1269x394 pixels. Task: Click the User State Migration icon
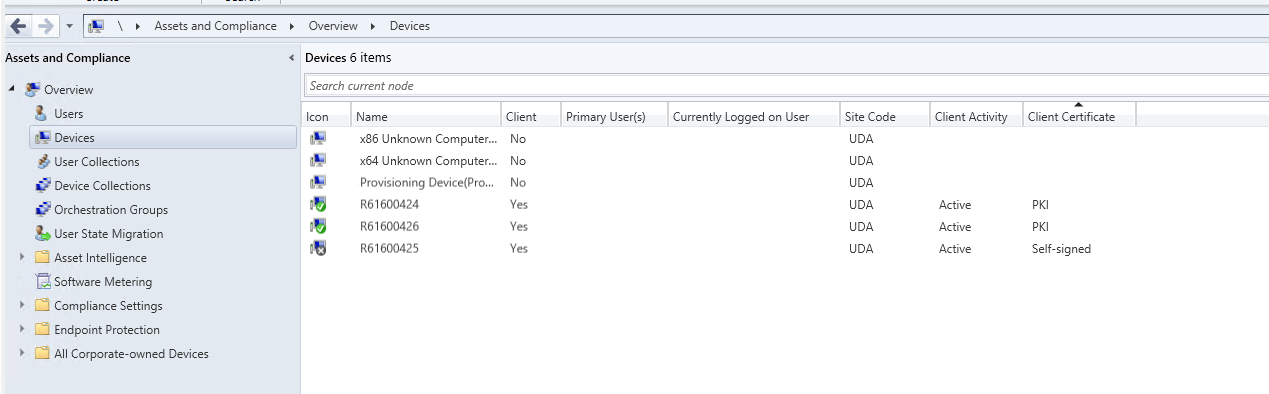click(x=42, y=234)
